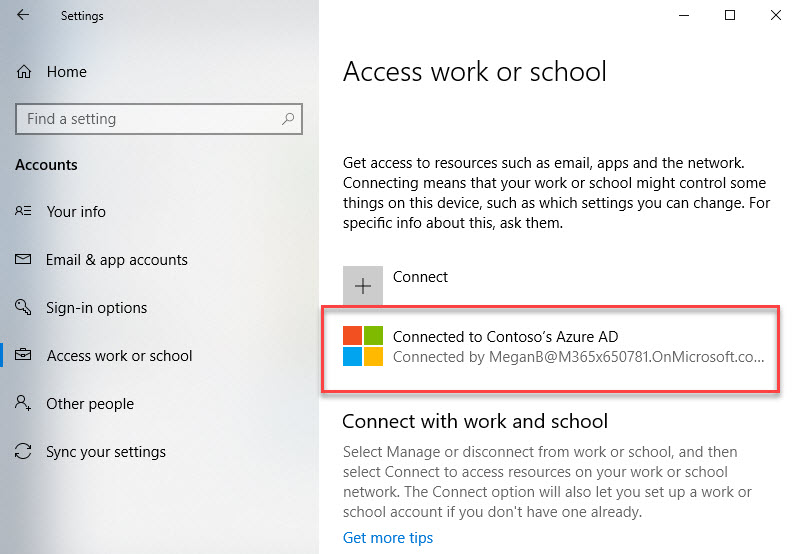Image resolution: width=793 pixels, height=554 pixels.
Task: Select Sync your settings menu item
Action: pos(106,451)
